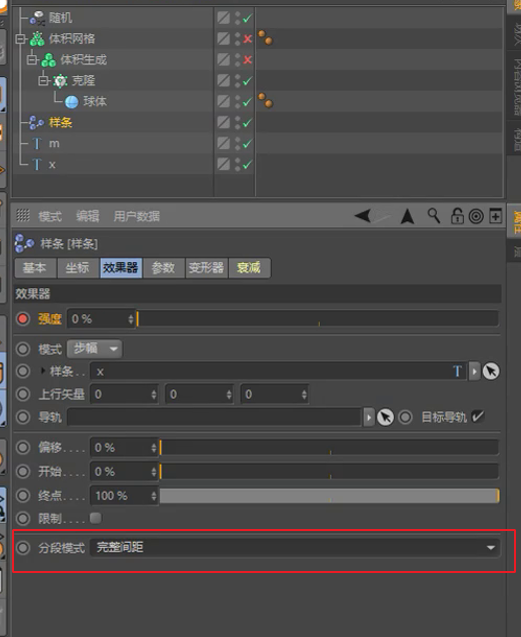Click the 体积网格 volume mesher icon
521x637 pixels.
tap(37, 39)
